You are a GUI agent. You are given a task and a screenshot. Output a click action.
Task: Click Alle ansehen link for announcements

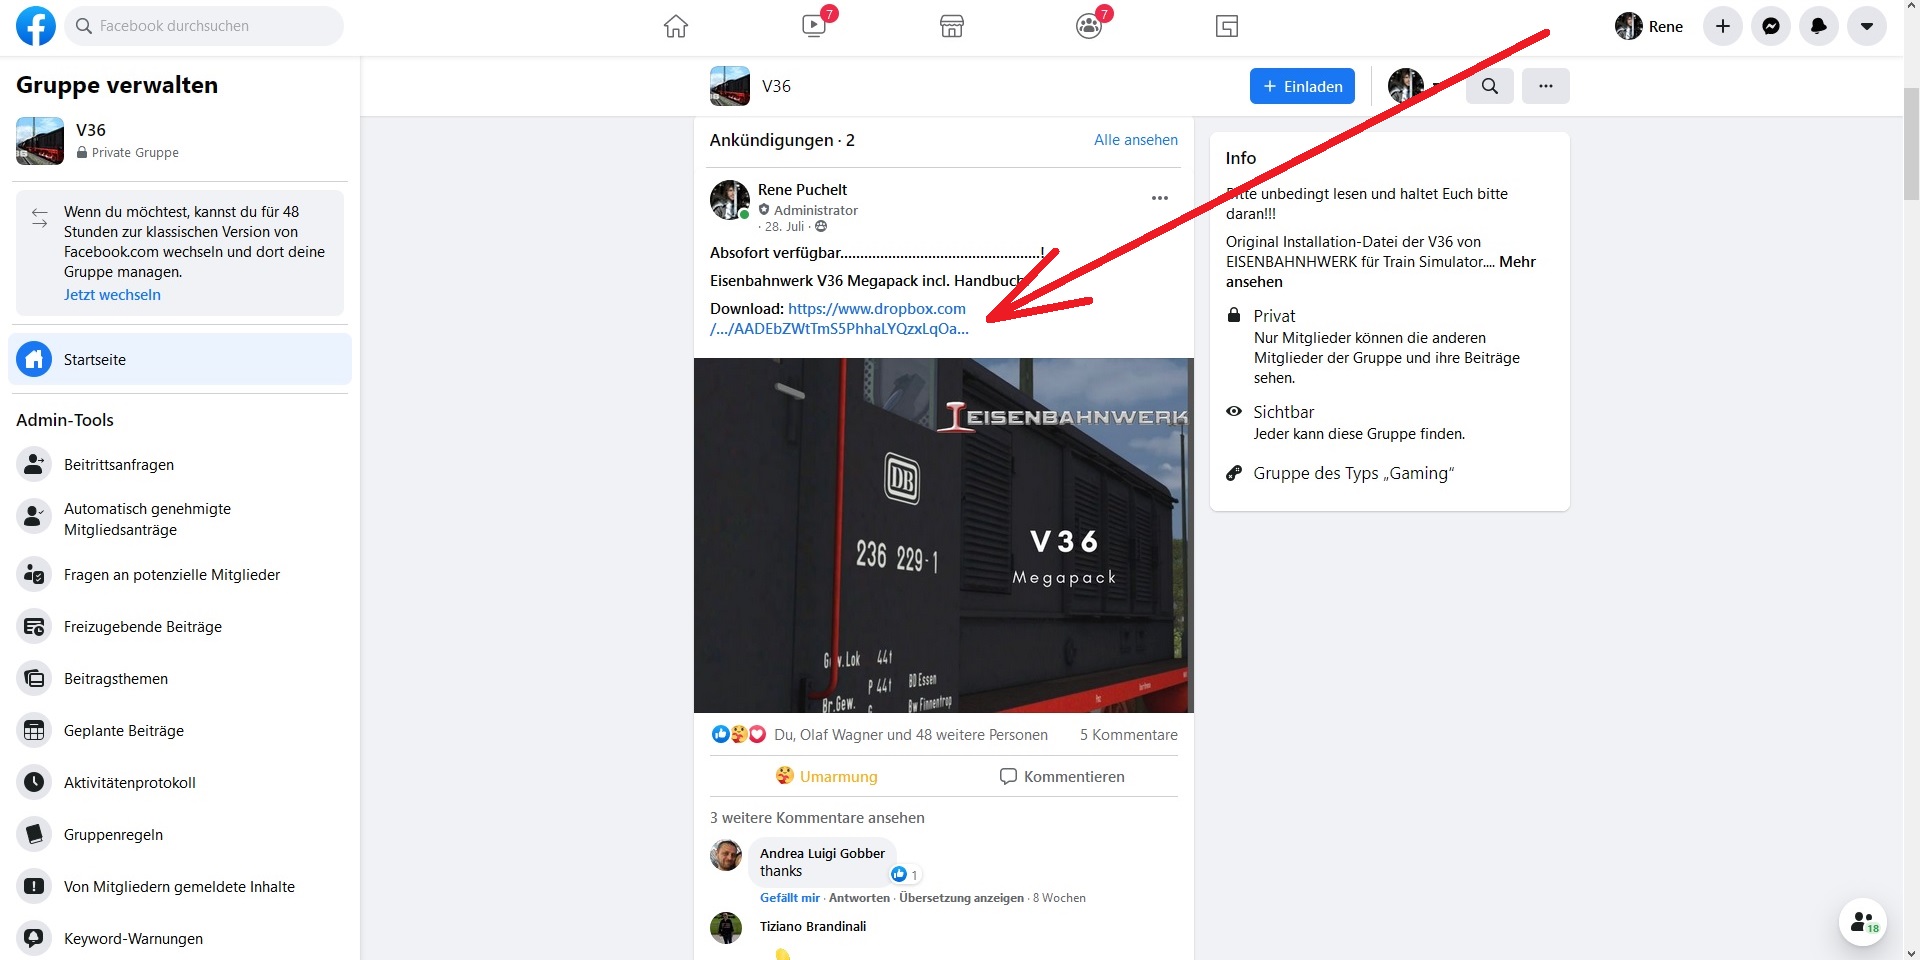coord(1136,140)
